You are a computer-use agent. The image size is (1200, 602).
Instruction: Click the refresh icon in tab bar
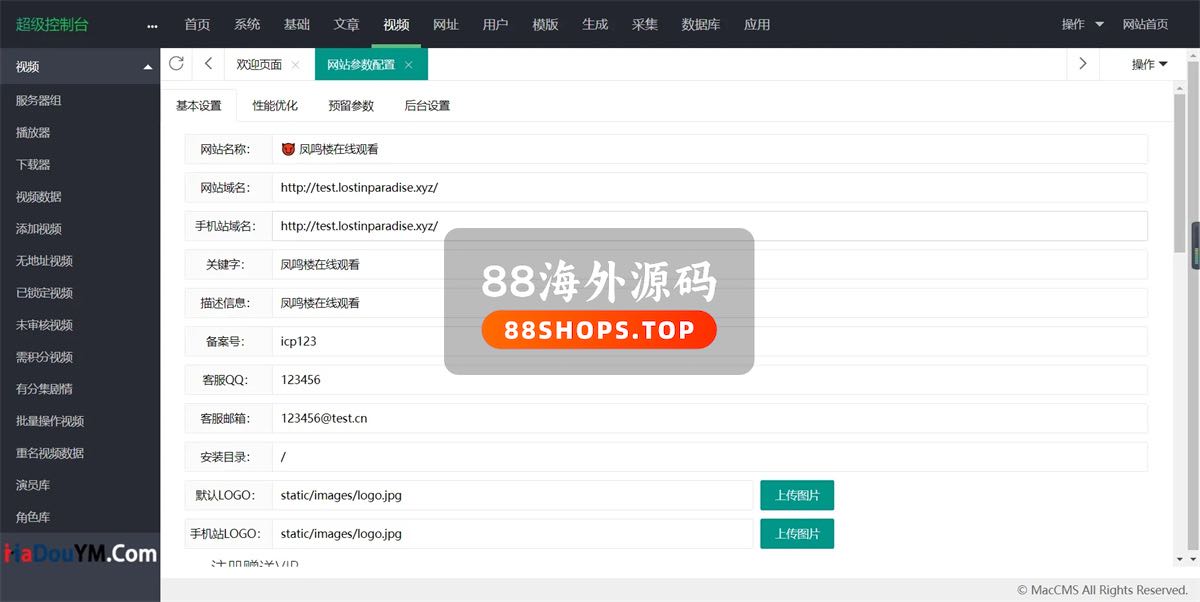click(176, 64)
